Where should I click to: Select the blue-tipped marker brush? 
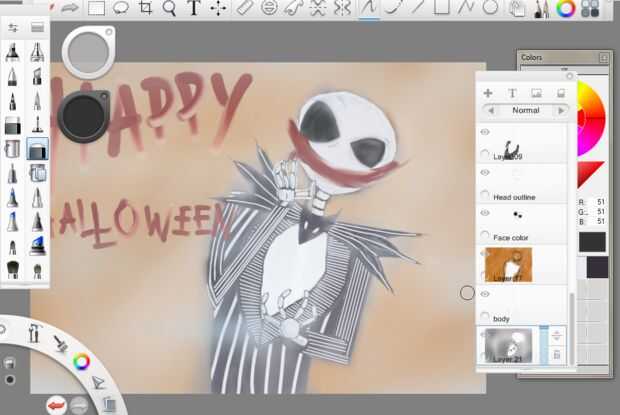38,245
